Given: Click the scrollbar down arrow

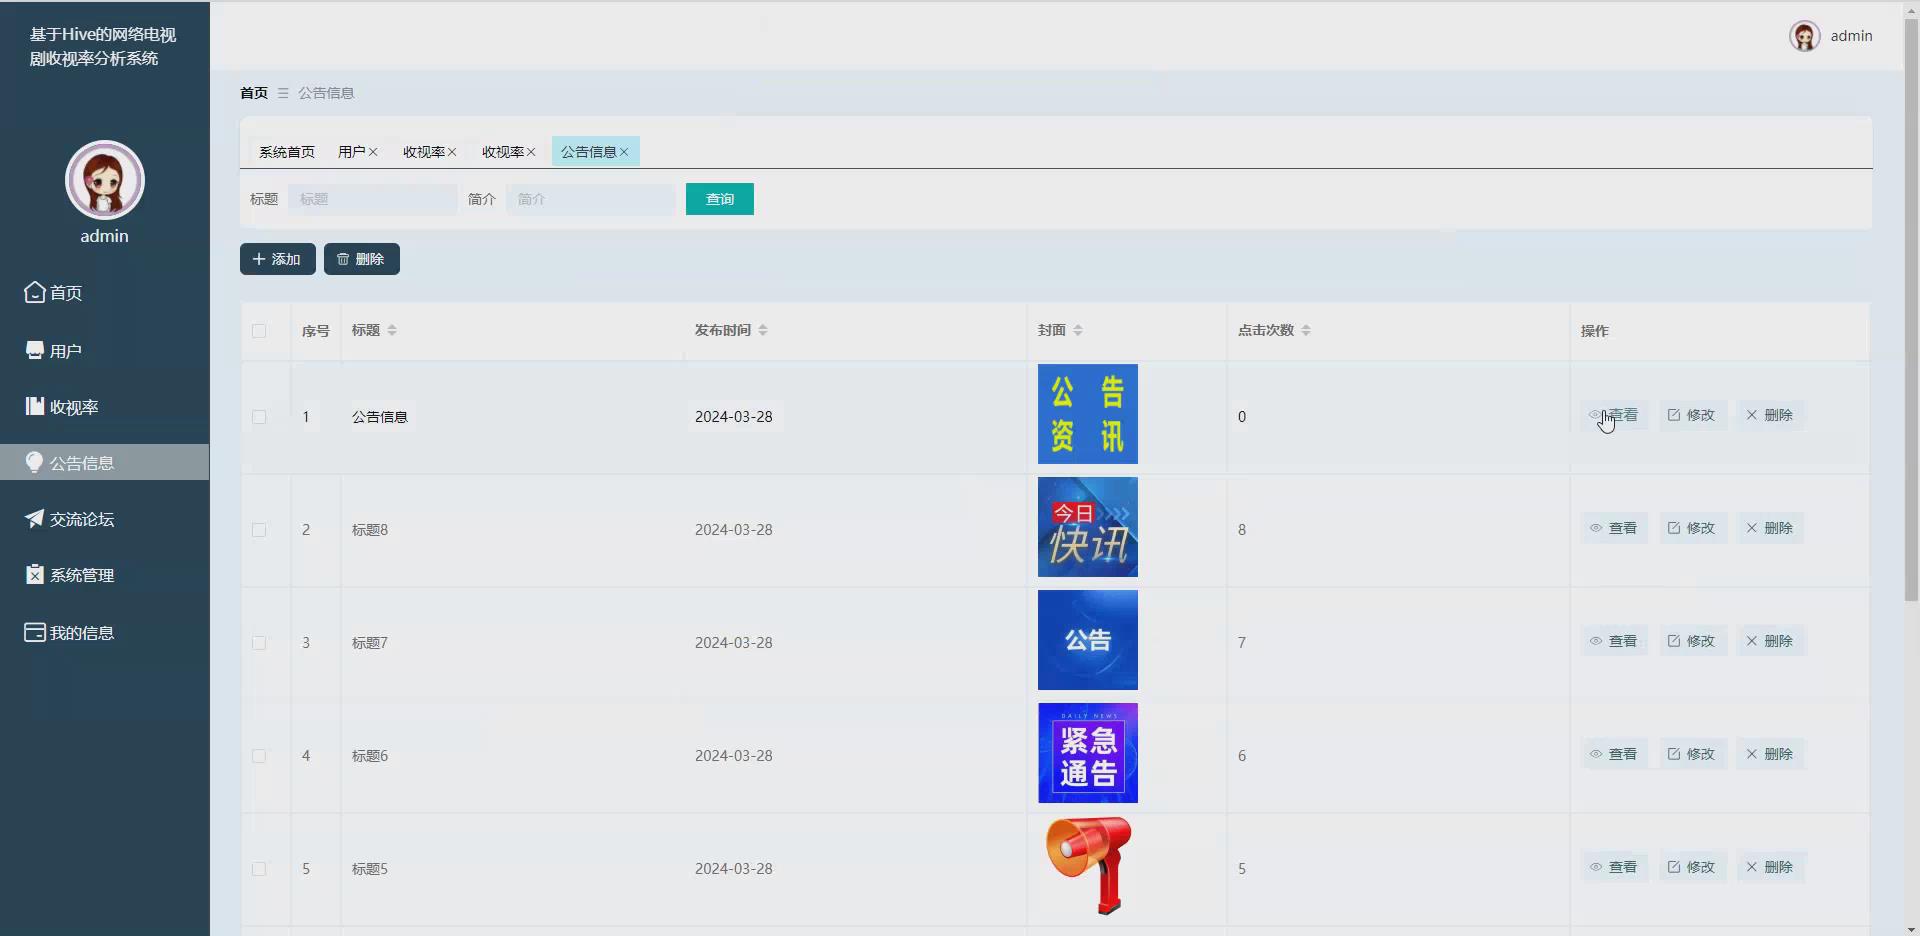Looking at the screenshot, I should coord(1911,929).
